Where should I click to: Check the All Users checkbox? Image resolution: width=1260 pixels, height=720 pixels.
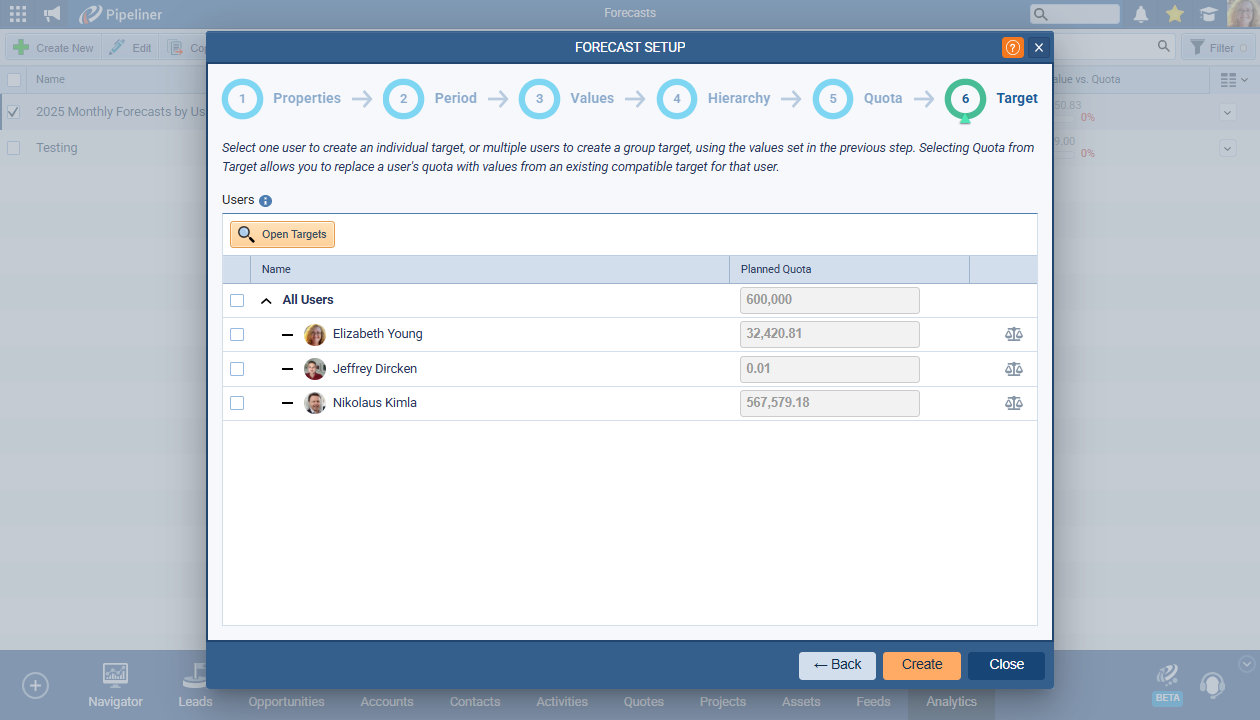point(237,301)
